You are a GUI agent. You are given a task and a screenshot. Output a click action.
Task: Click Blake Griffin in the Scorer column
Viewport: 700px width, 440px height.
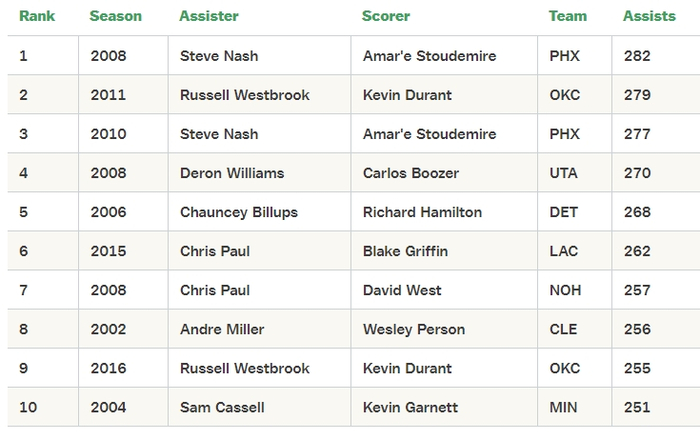[x=403, y=251]
